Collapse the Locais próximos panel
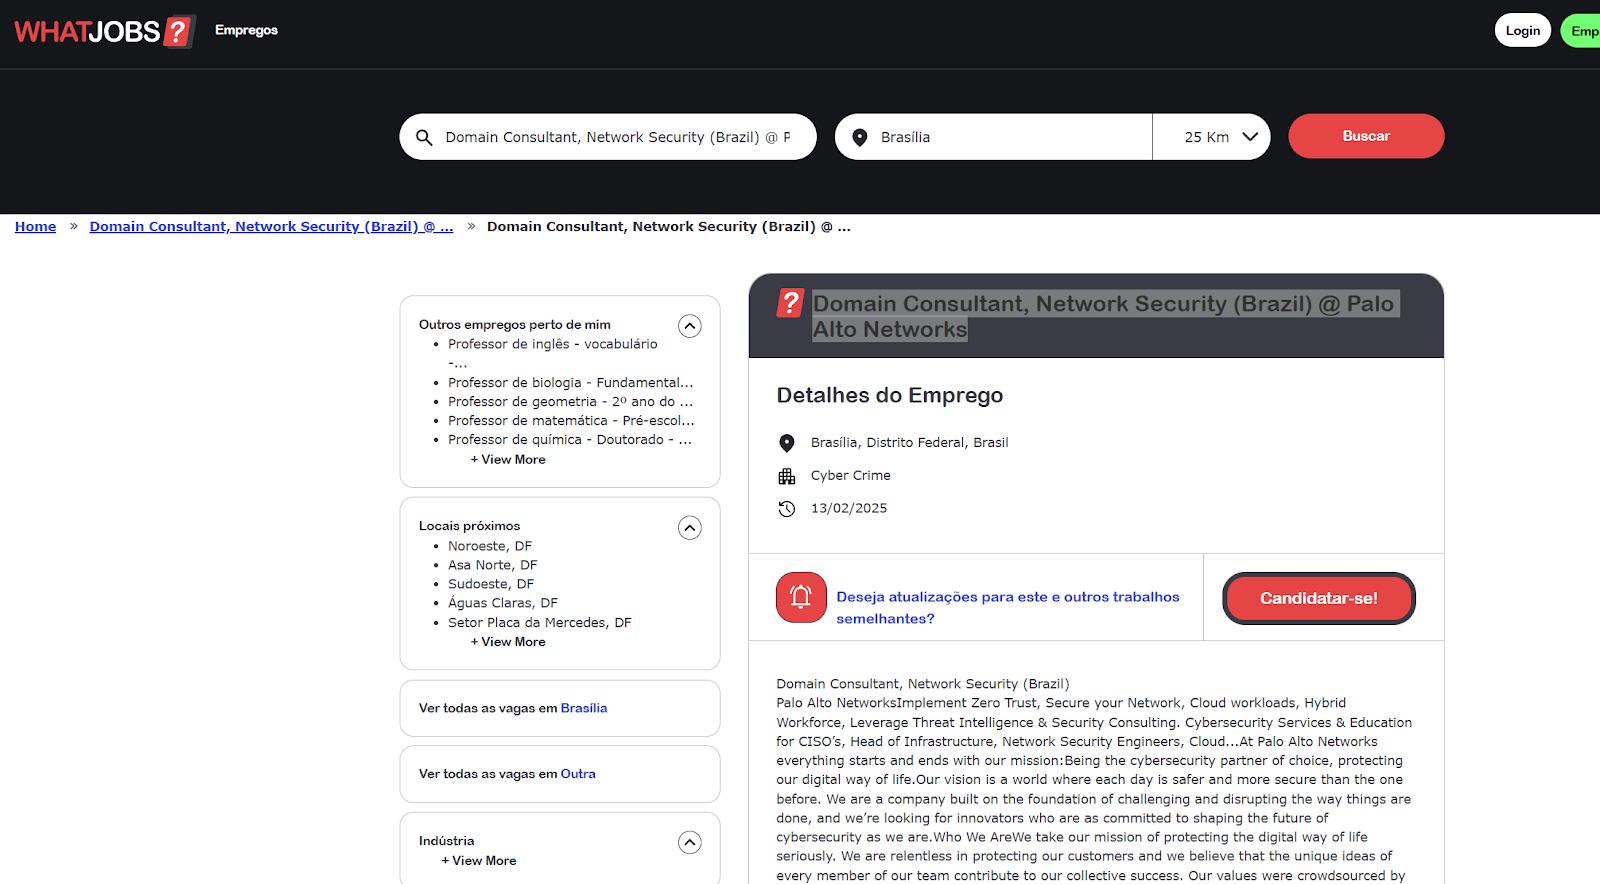This screenshot has height=884, width=1600. [690, 528]
